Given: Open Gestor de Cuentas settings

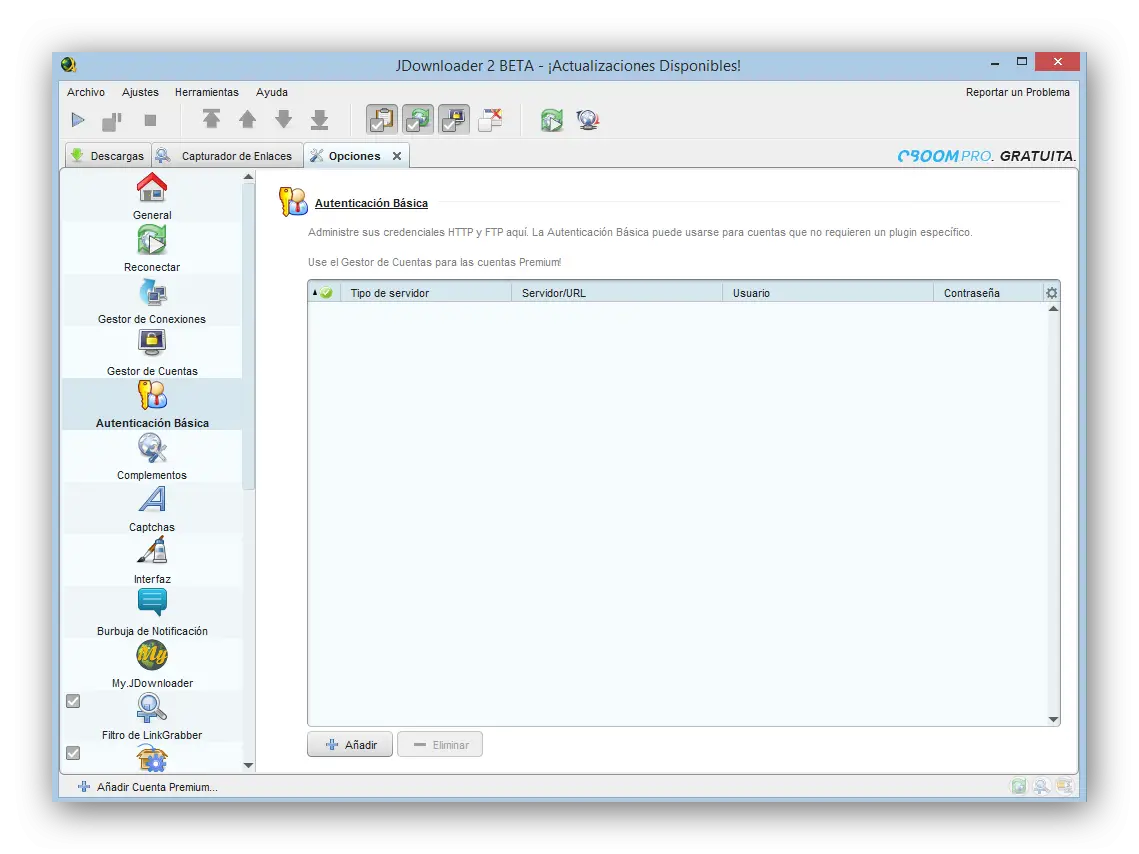Looking at the screenshot, I should (x=152, y=352).
